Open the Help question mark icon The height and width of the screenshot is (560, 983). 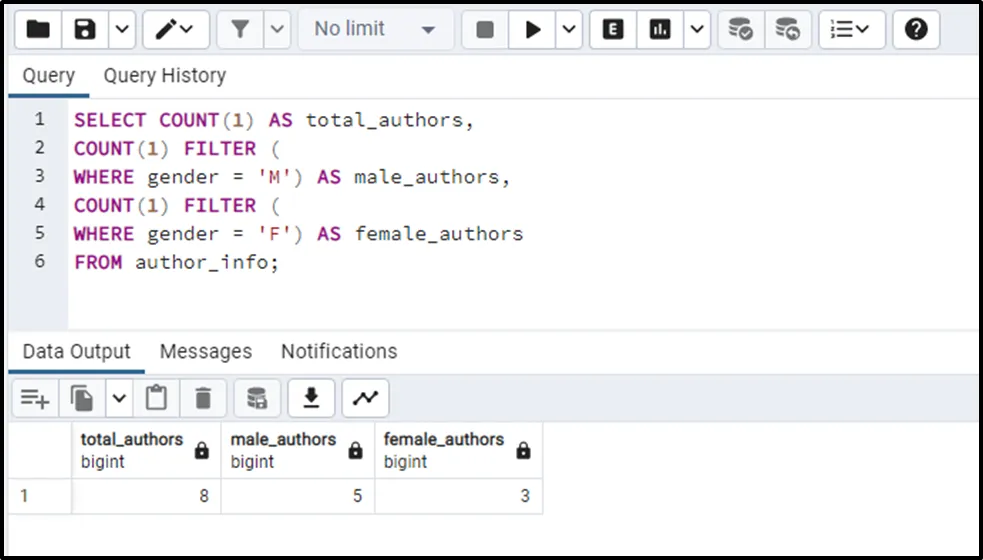click(x=916, y=30)
